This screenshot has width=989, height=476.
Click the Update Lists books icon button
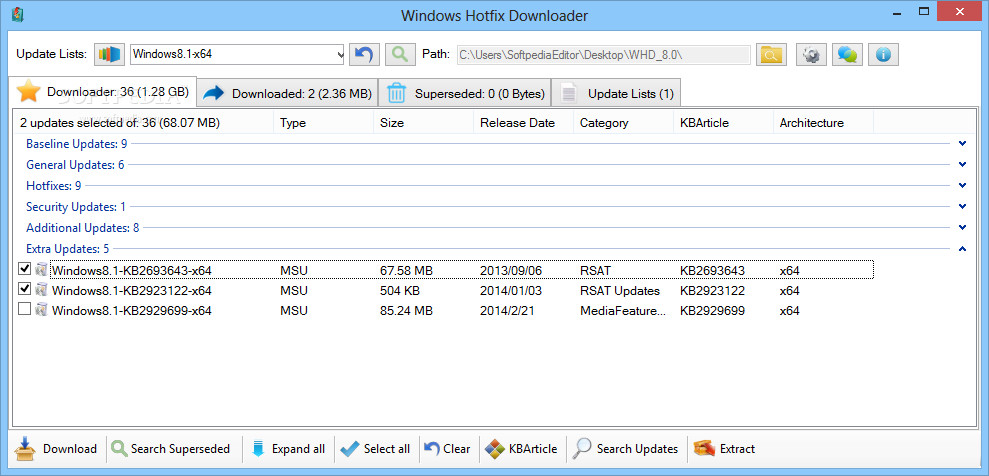coord(110,54)
